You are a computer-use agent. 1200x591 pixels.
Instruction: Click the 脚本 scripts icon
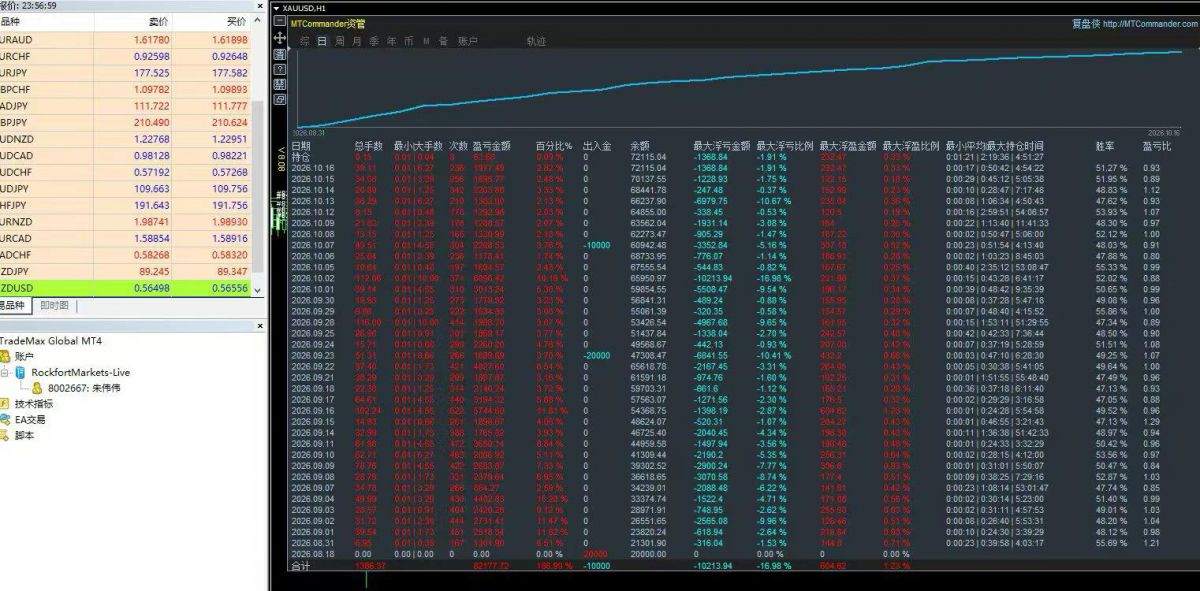point(6,435)
